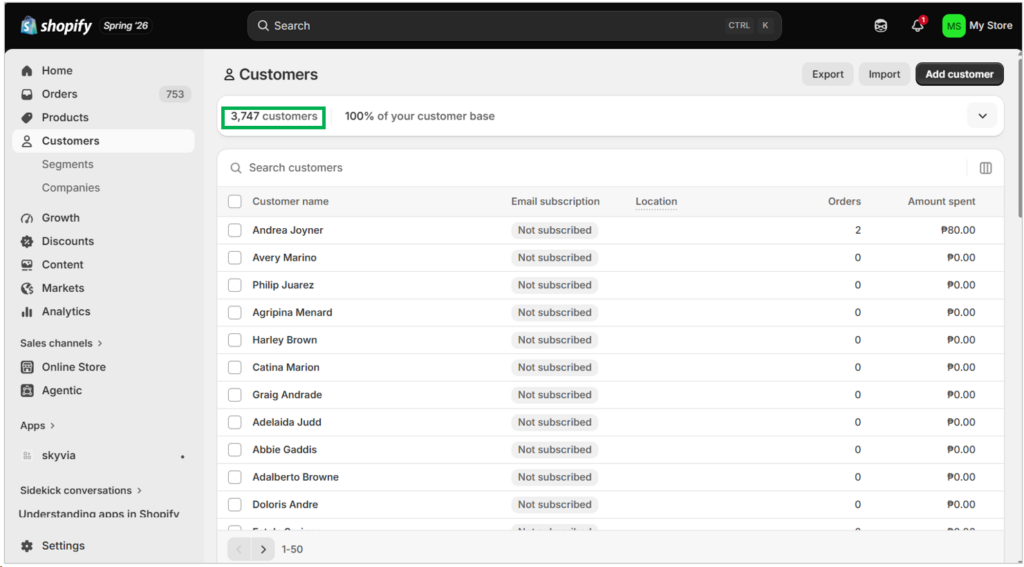Click the Discounts badge icon
The width and height of the screenshot is (1024, 567).
point(27,242)
